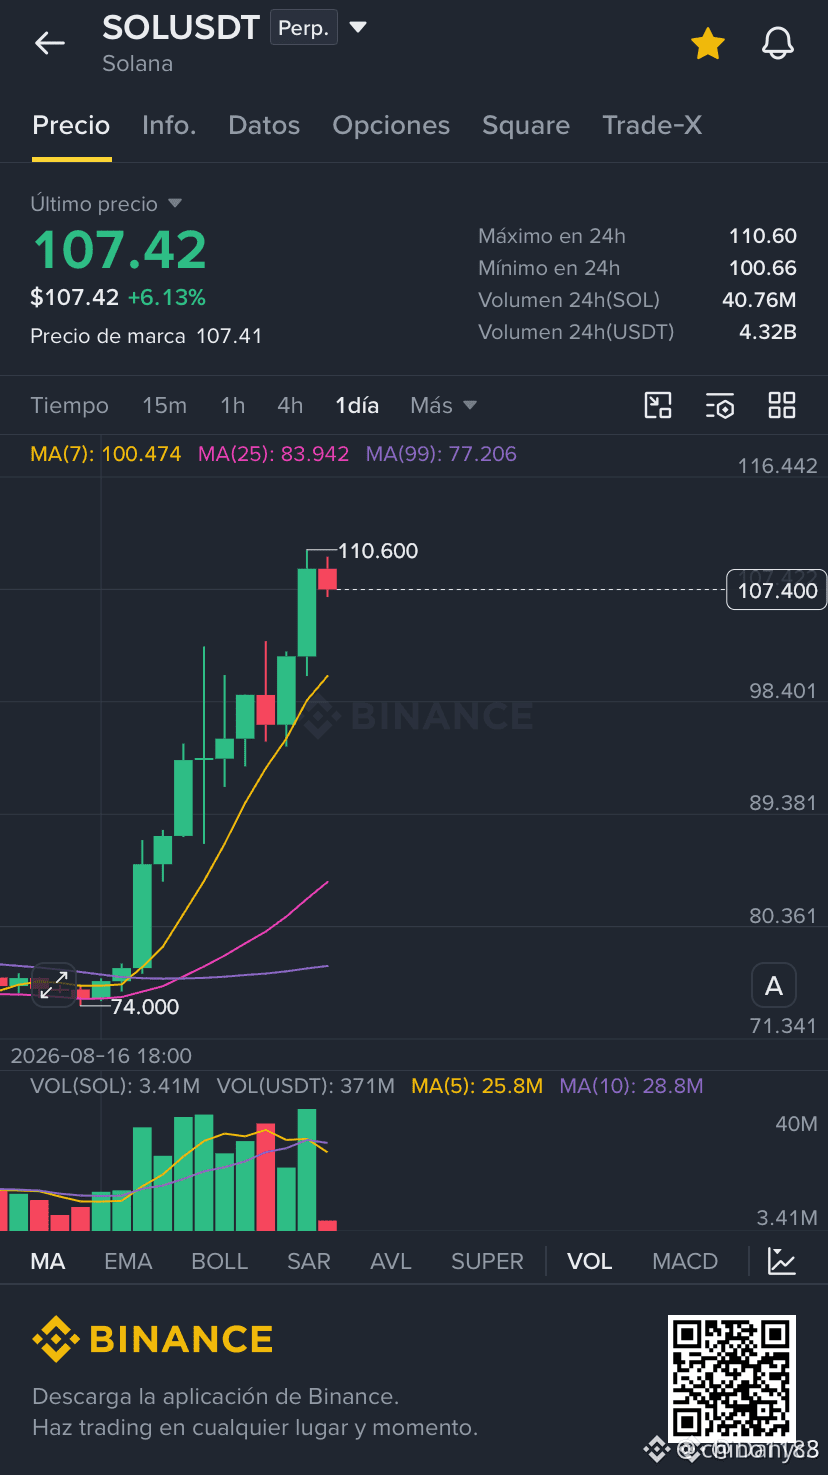Click the MA(7): 100.474 label
828x1475 pixels.
(x=106, y=454)
